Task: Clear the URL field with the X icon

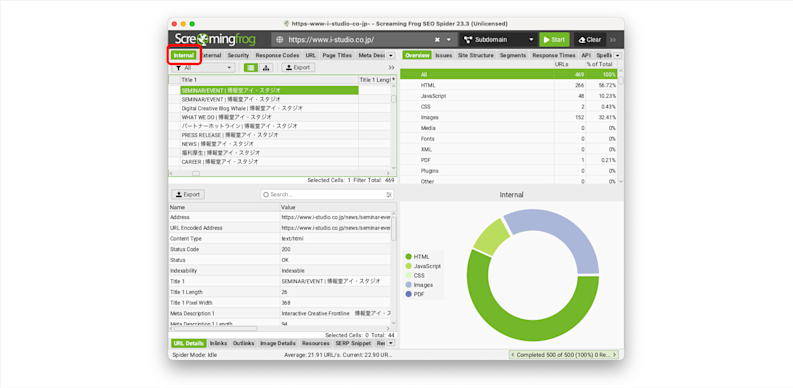Action: 437,39
